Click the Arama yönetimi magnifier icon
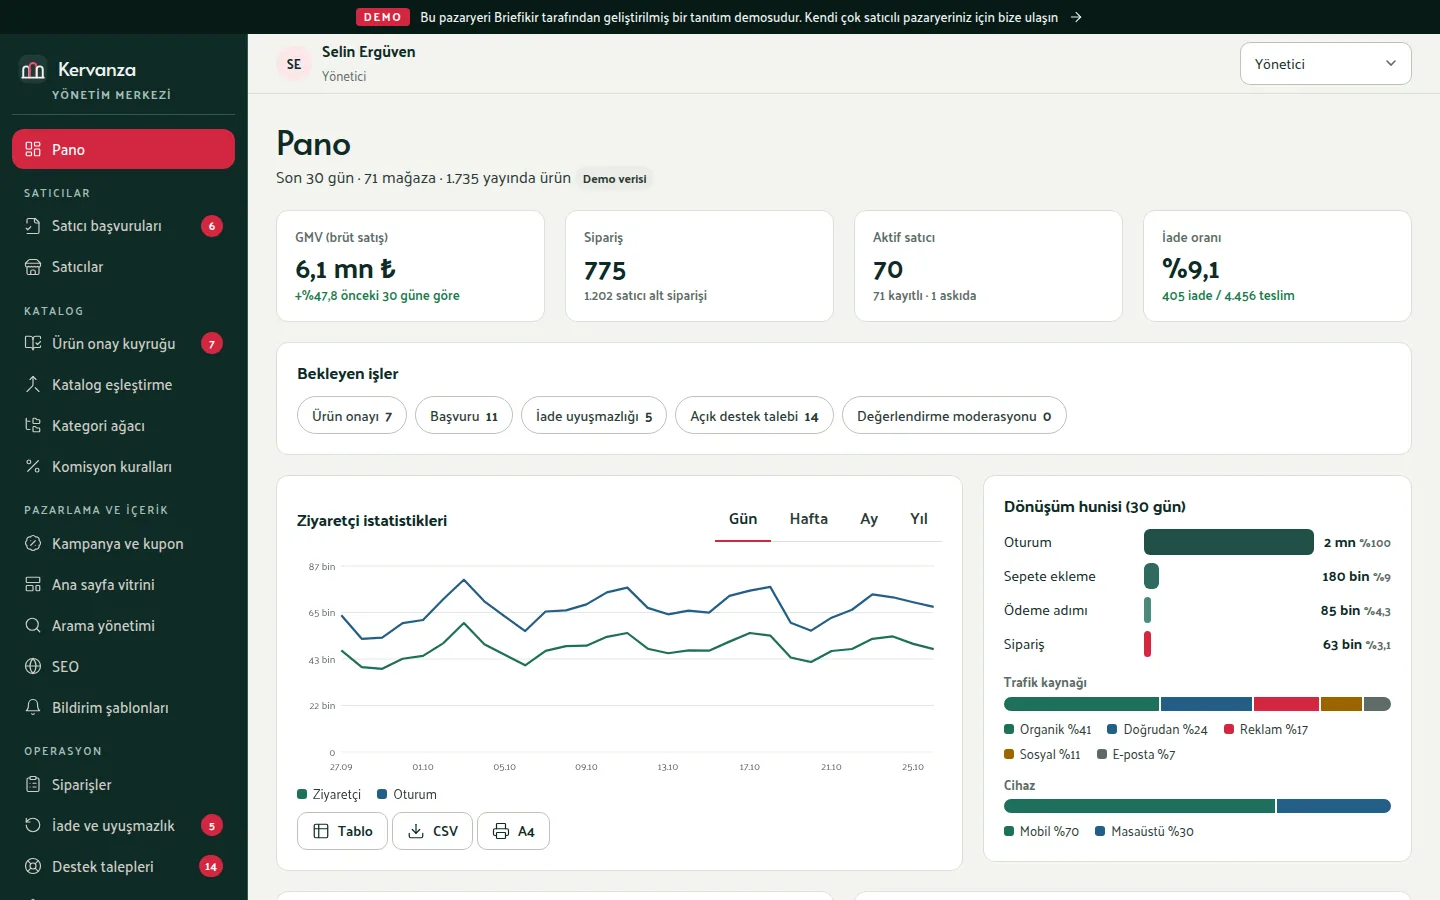This screenshot has width=1440, height=900. pyautogui.click(x=33, y=625)
